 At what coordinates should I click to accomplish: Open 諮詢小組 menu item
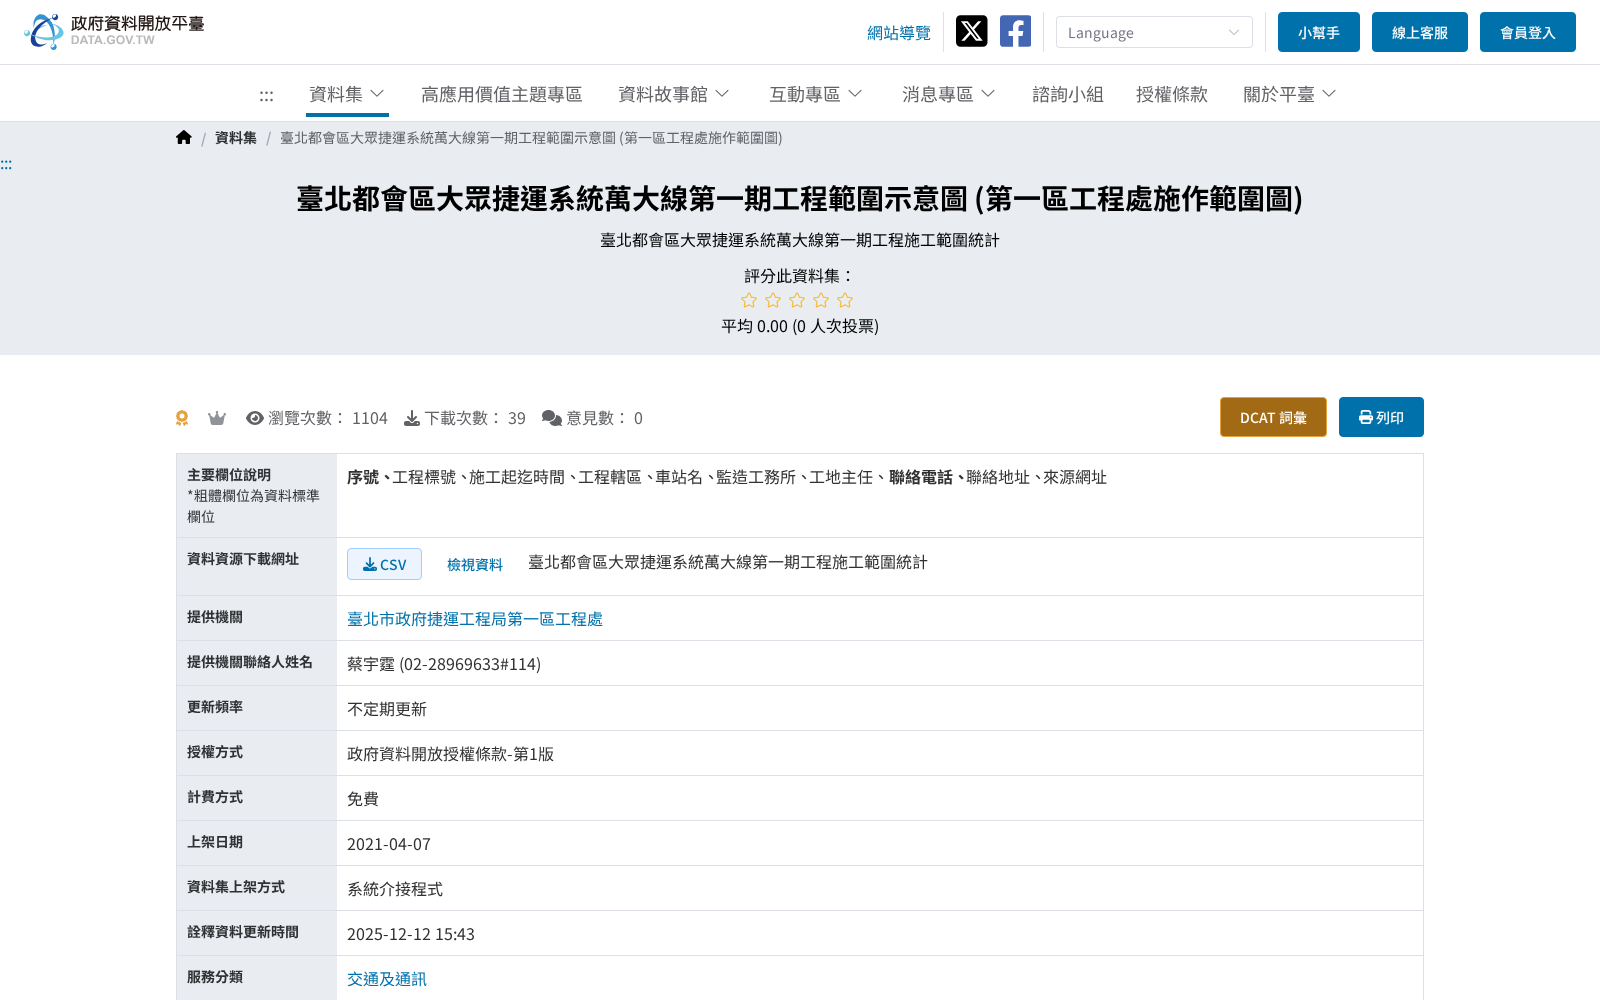[x=1068, y=94]
